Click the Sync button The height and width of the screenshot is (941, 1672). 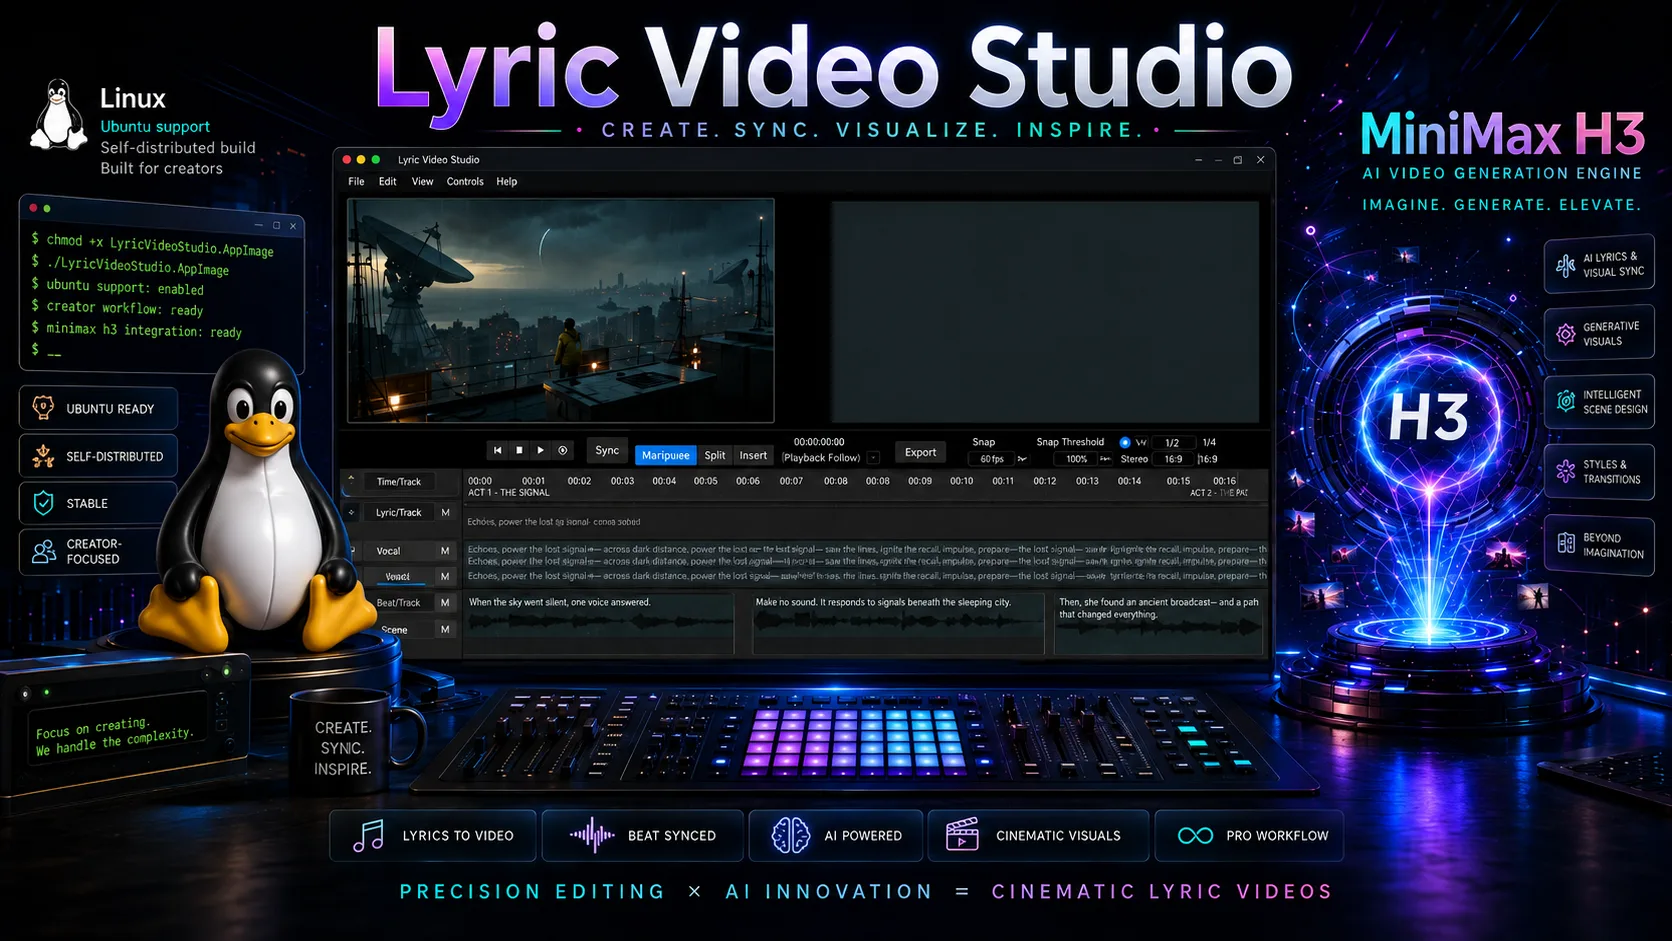pos(607,450)
